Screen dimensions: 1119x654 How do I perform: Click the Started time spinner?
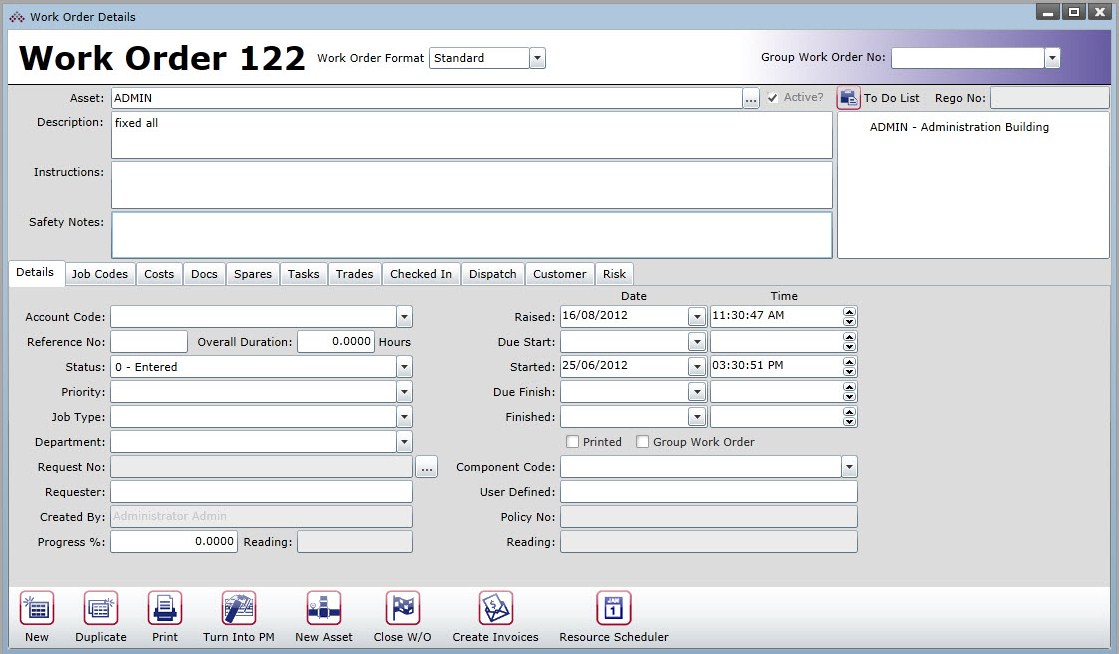click(x=849, y=366)
